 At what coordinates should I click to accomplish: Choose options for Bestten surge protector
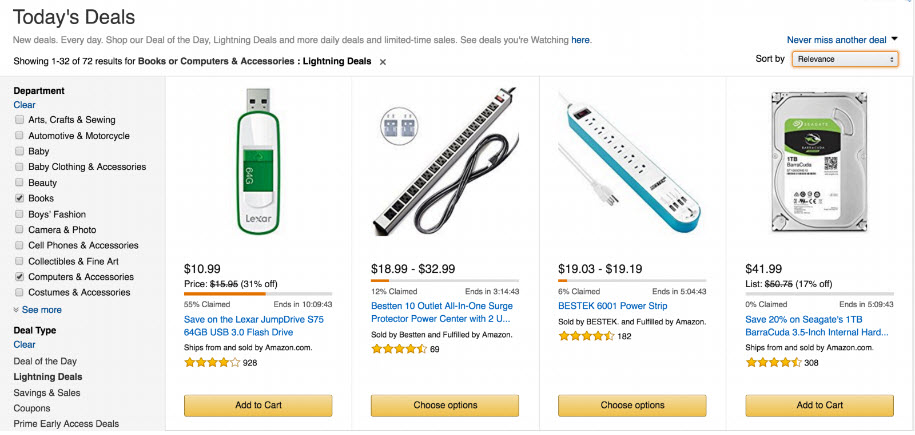coord(445,405)
